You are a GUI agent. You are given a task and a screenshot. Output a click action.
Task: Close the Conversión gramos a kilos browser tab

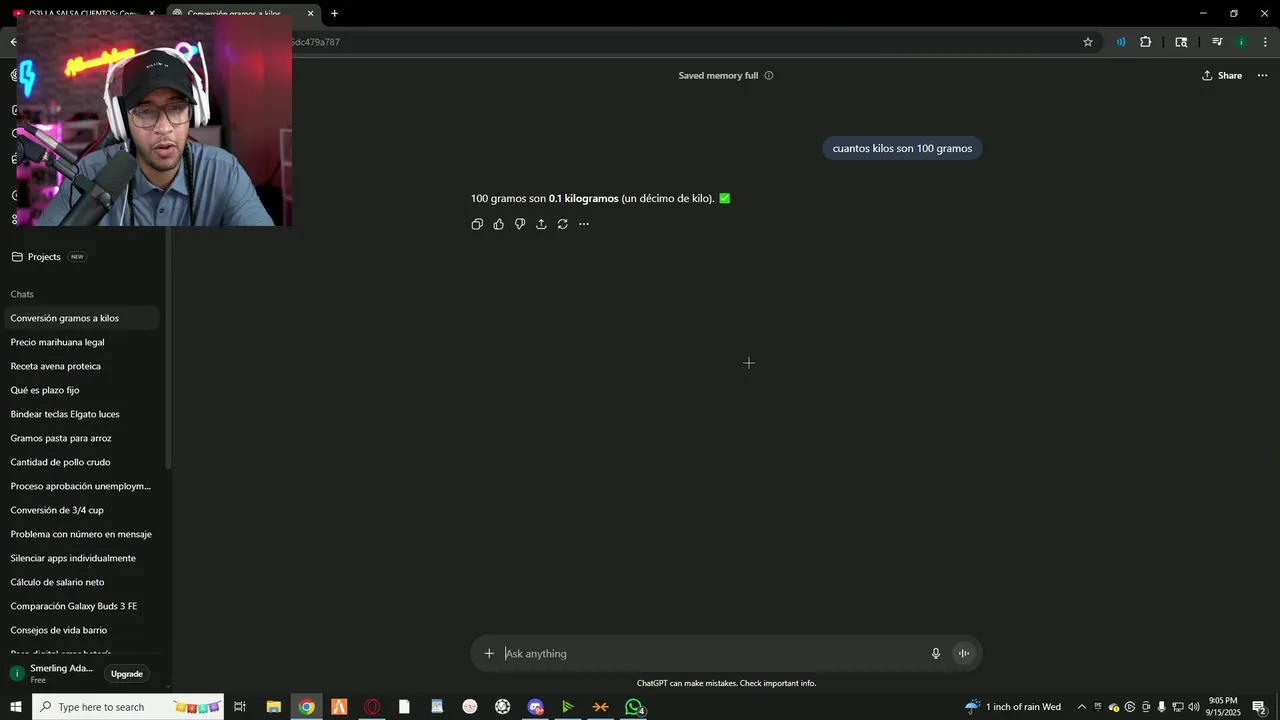pos(310,14)
